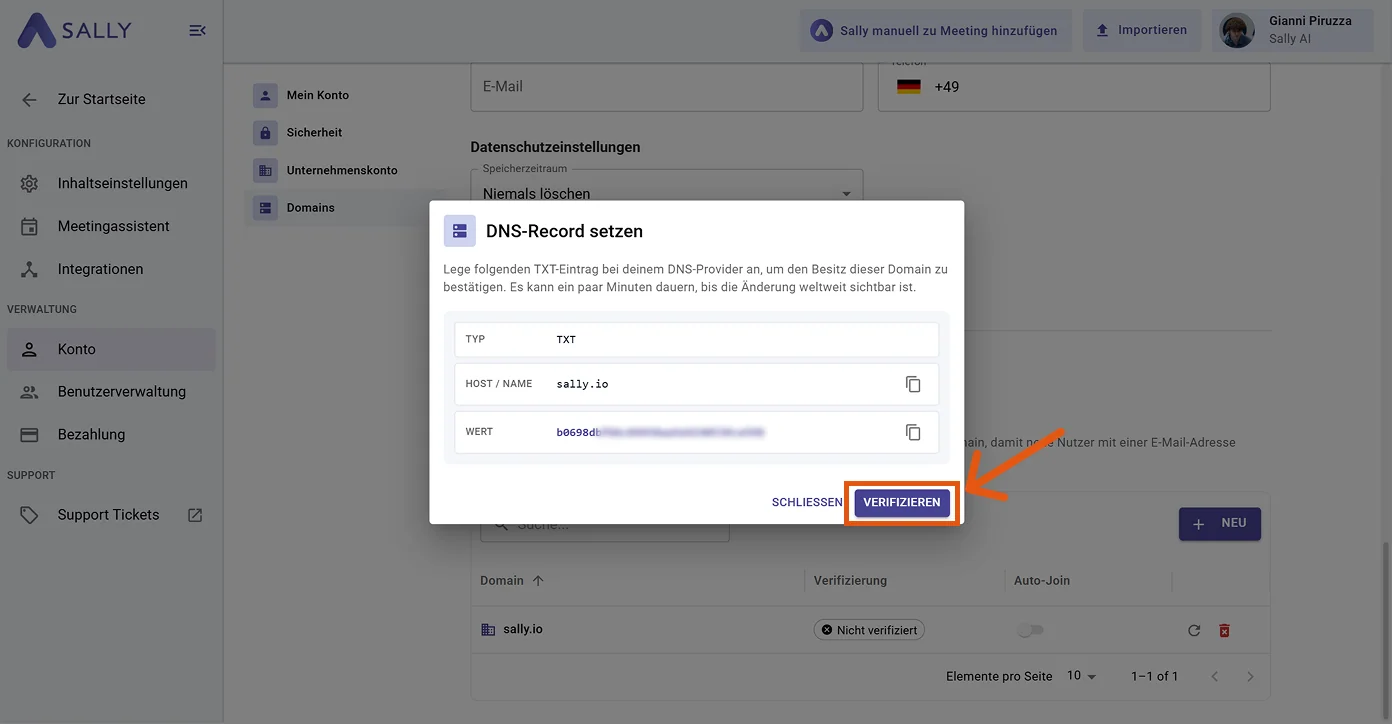Open Unternehmenskonto tab
Viewport: 1392px width, 724px height.
pos(345,170)
